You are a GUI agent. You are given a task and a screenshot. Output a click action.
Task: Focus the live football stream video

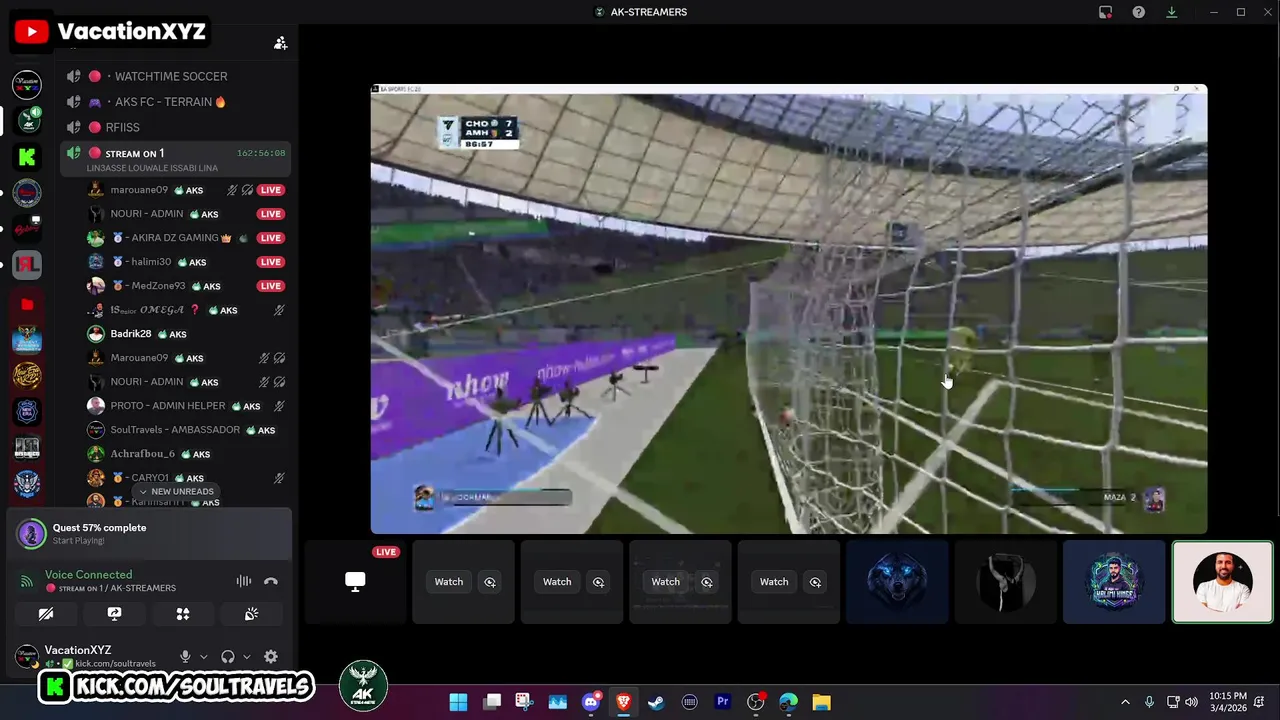789,309
